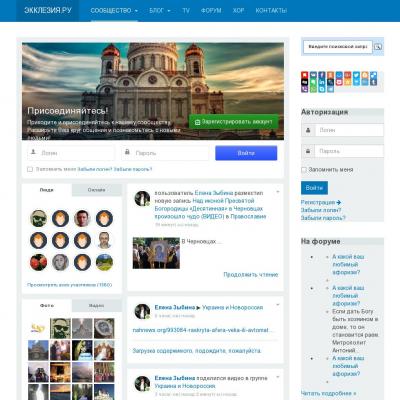Click the Логин field below banner
Viewport: 400px width, 400px height.
71,153
